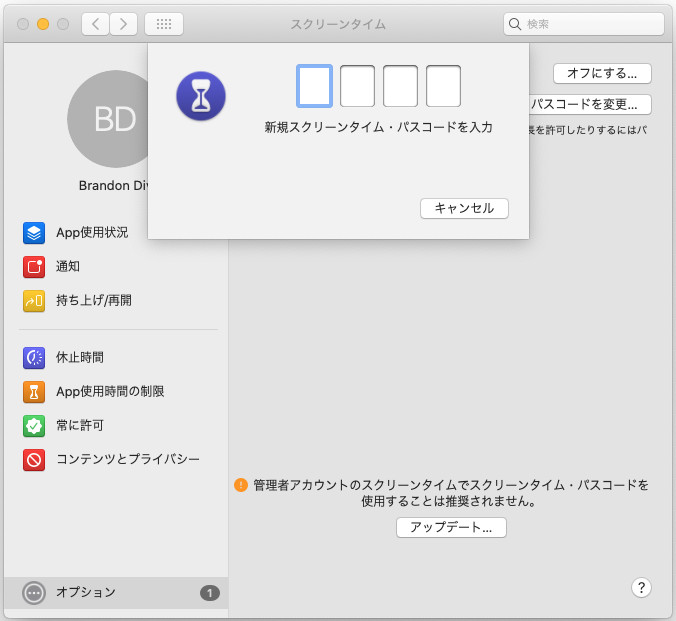Click the アップデート... button
This screenshot has height=621, width=676.
tap(451, 527)
